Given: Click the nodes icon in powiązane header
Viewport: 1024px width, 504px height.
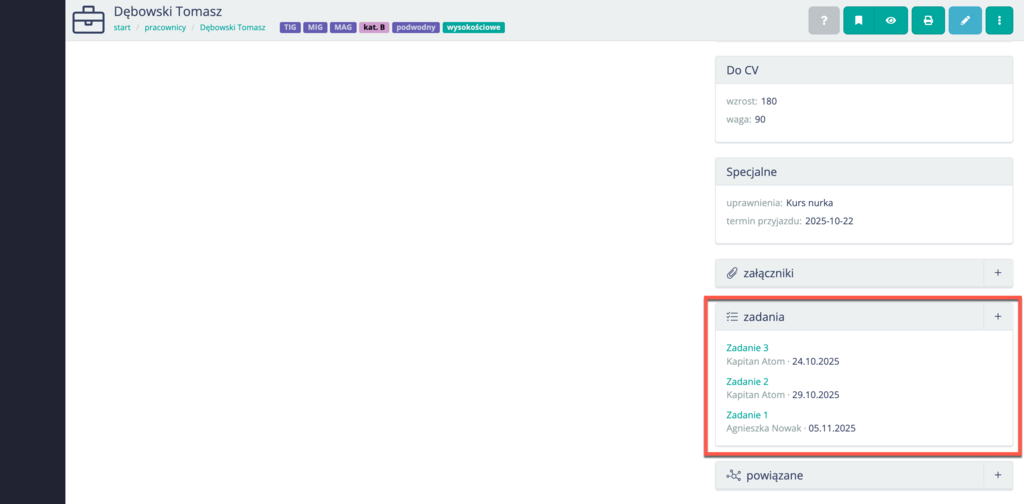Looking at the screenshot, I should click(x=734, y=475).
